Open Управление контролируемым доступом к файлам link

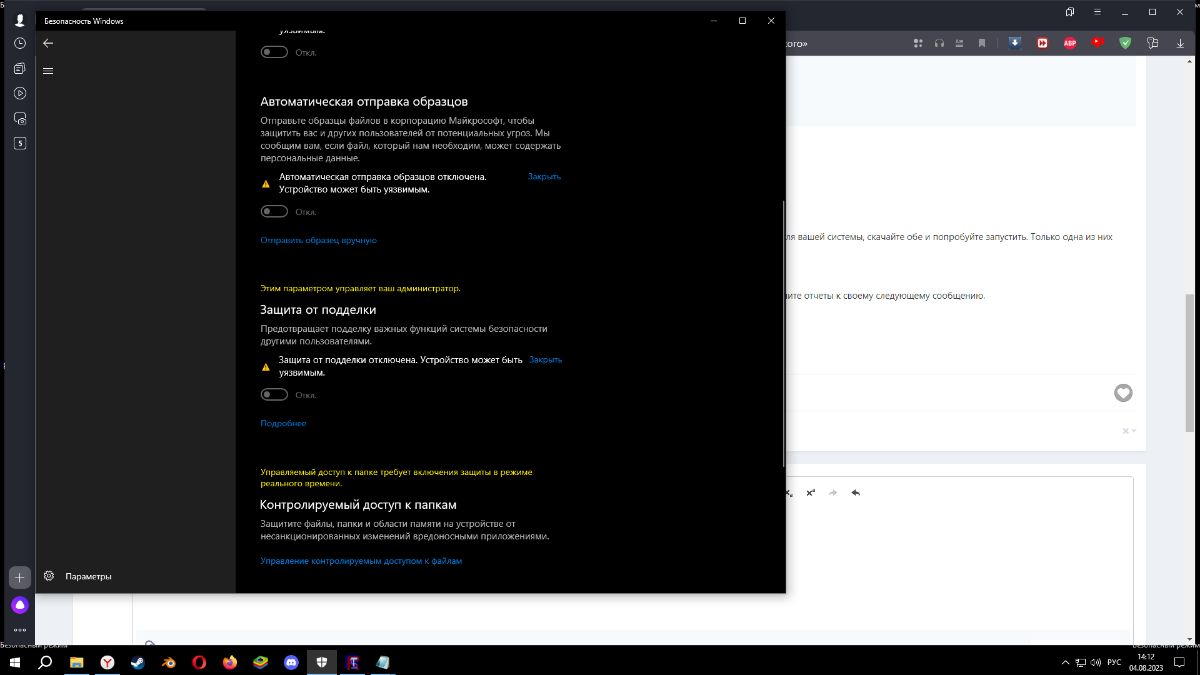(361, 561)
